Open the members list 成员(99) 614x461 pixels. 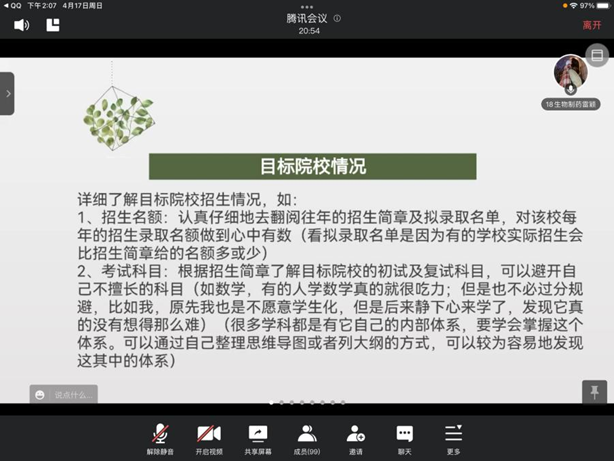(x=307, y=438)
